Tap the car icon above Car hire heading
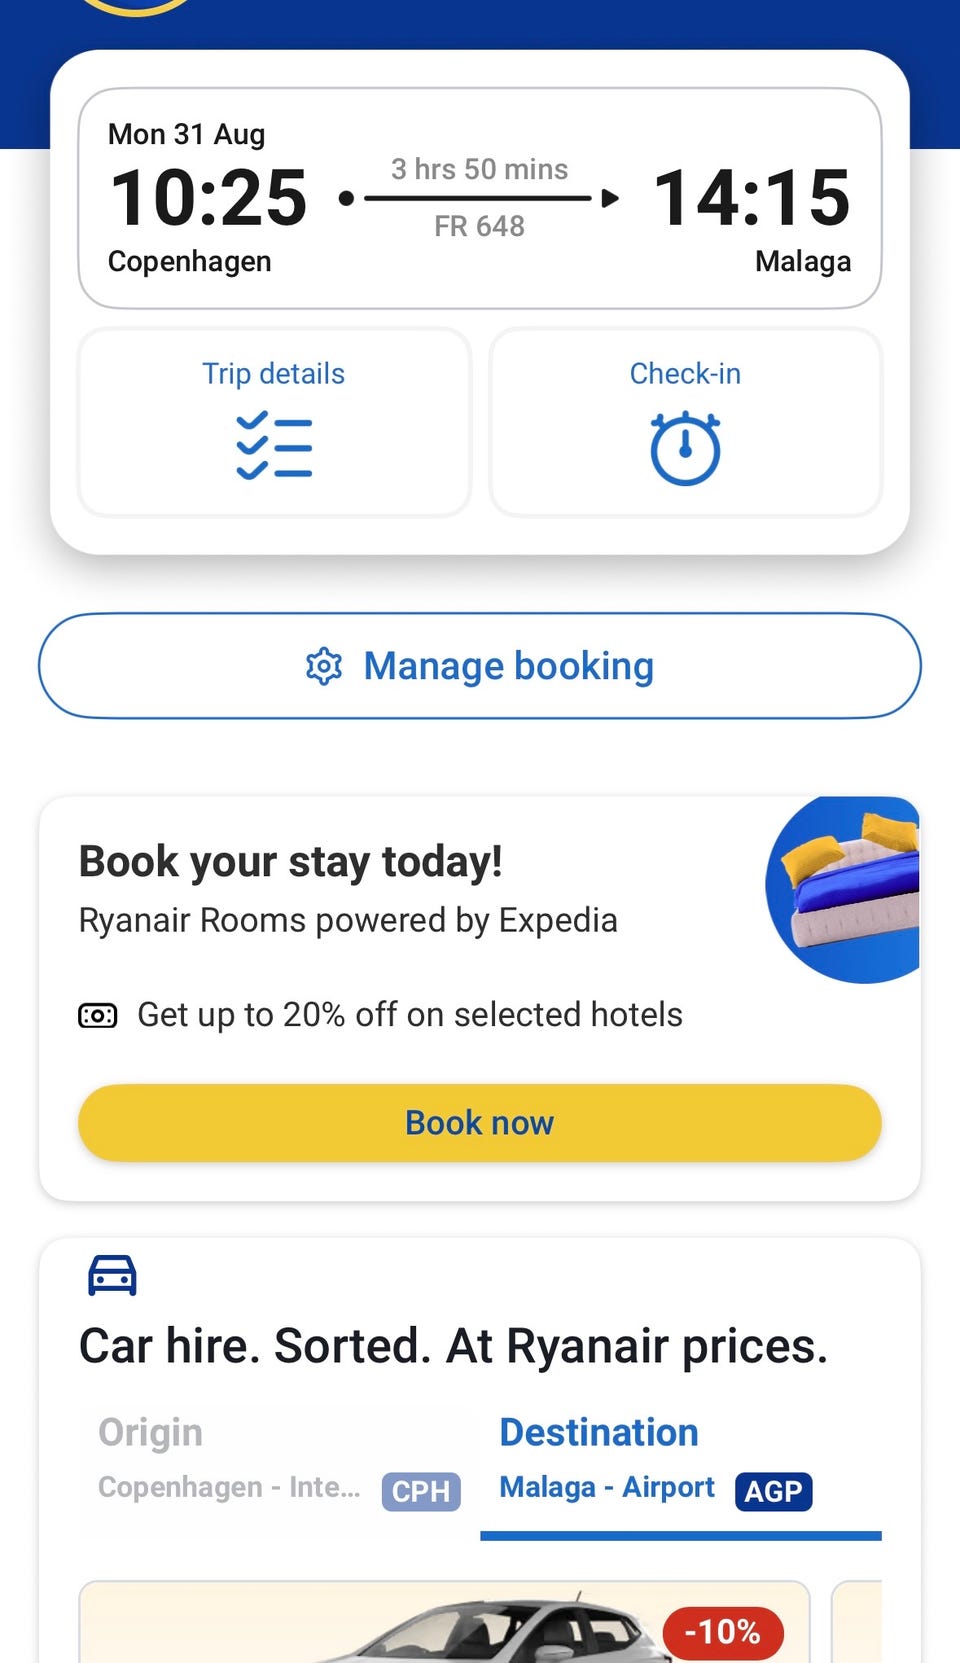960x1663 pixels. (x=112, y=1275)
